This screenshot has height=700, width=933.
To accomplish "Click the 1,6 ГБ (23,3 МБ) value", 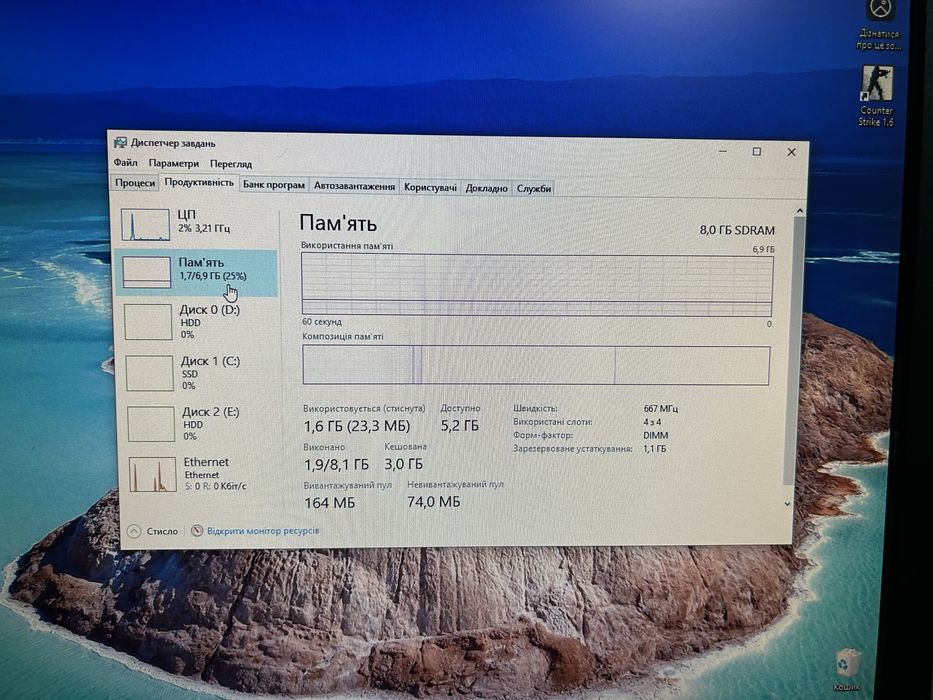I will coord(357,426).
